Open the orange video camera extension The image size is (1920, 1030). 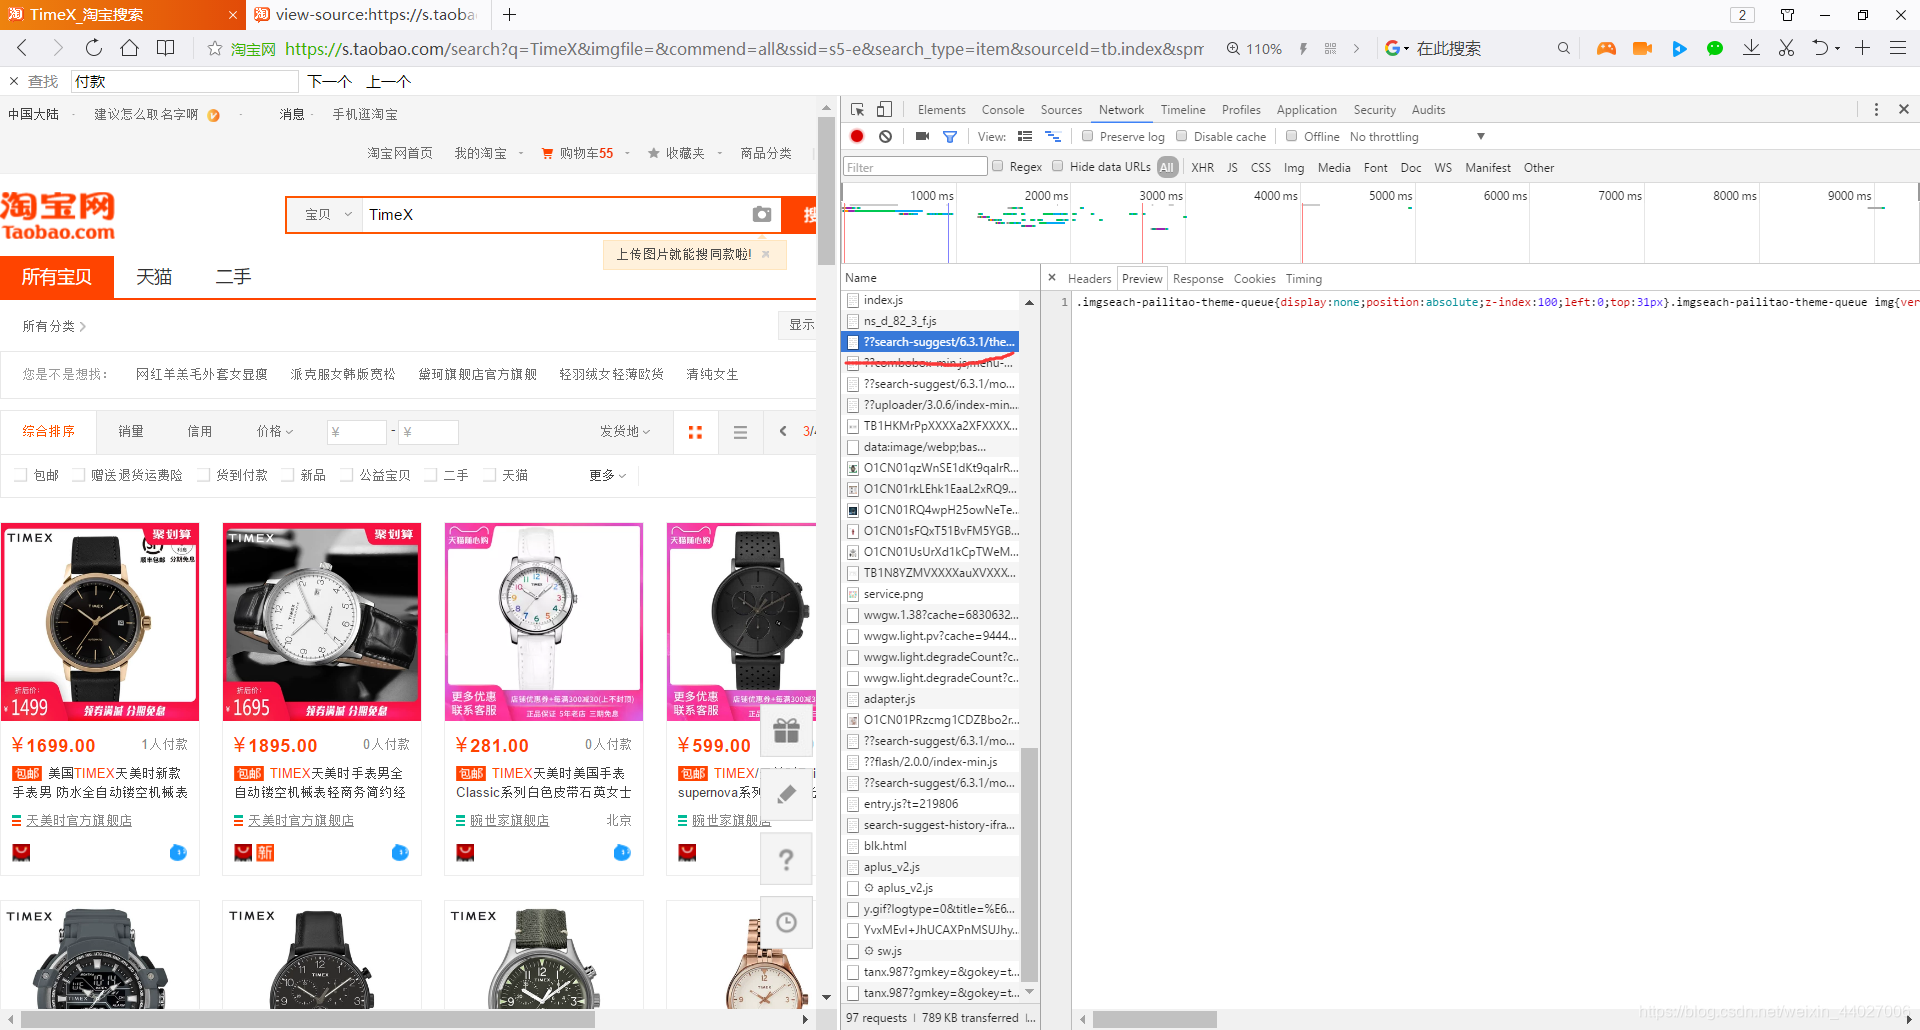[x=1642, y=48]
